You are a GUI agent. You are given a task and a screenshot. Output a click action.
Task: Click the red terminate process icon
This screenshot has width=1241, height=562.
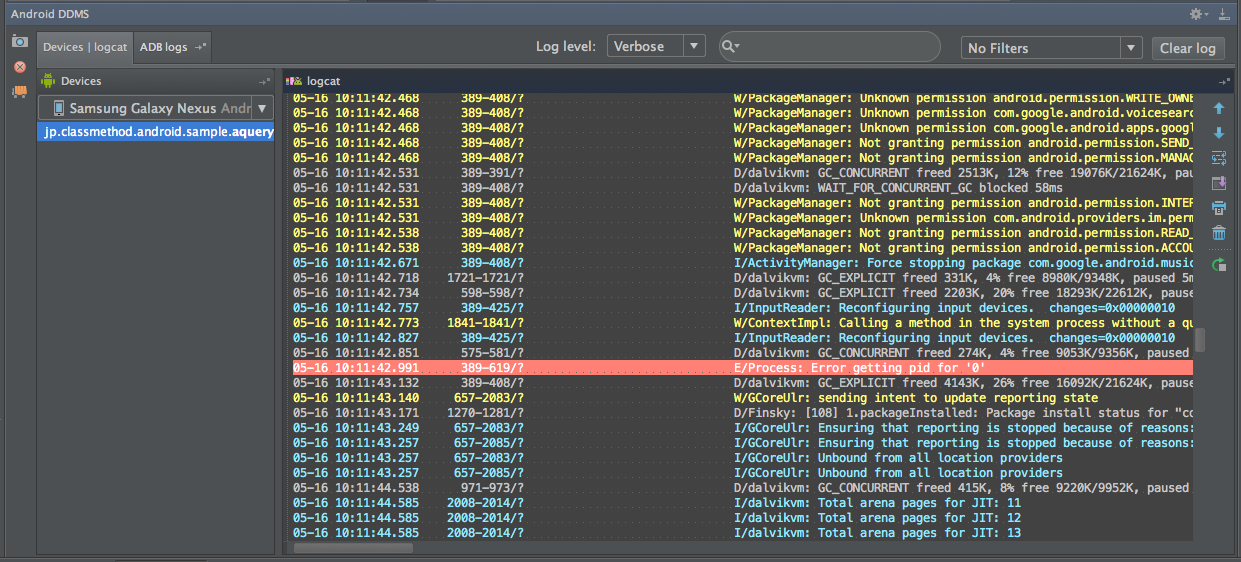(x=19, y=67)
